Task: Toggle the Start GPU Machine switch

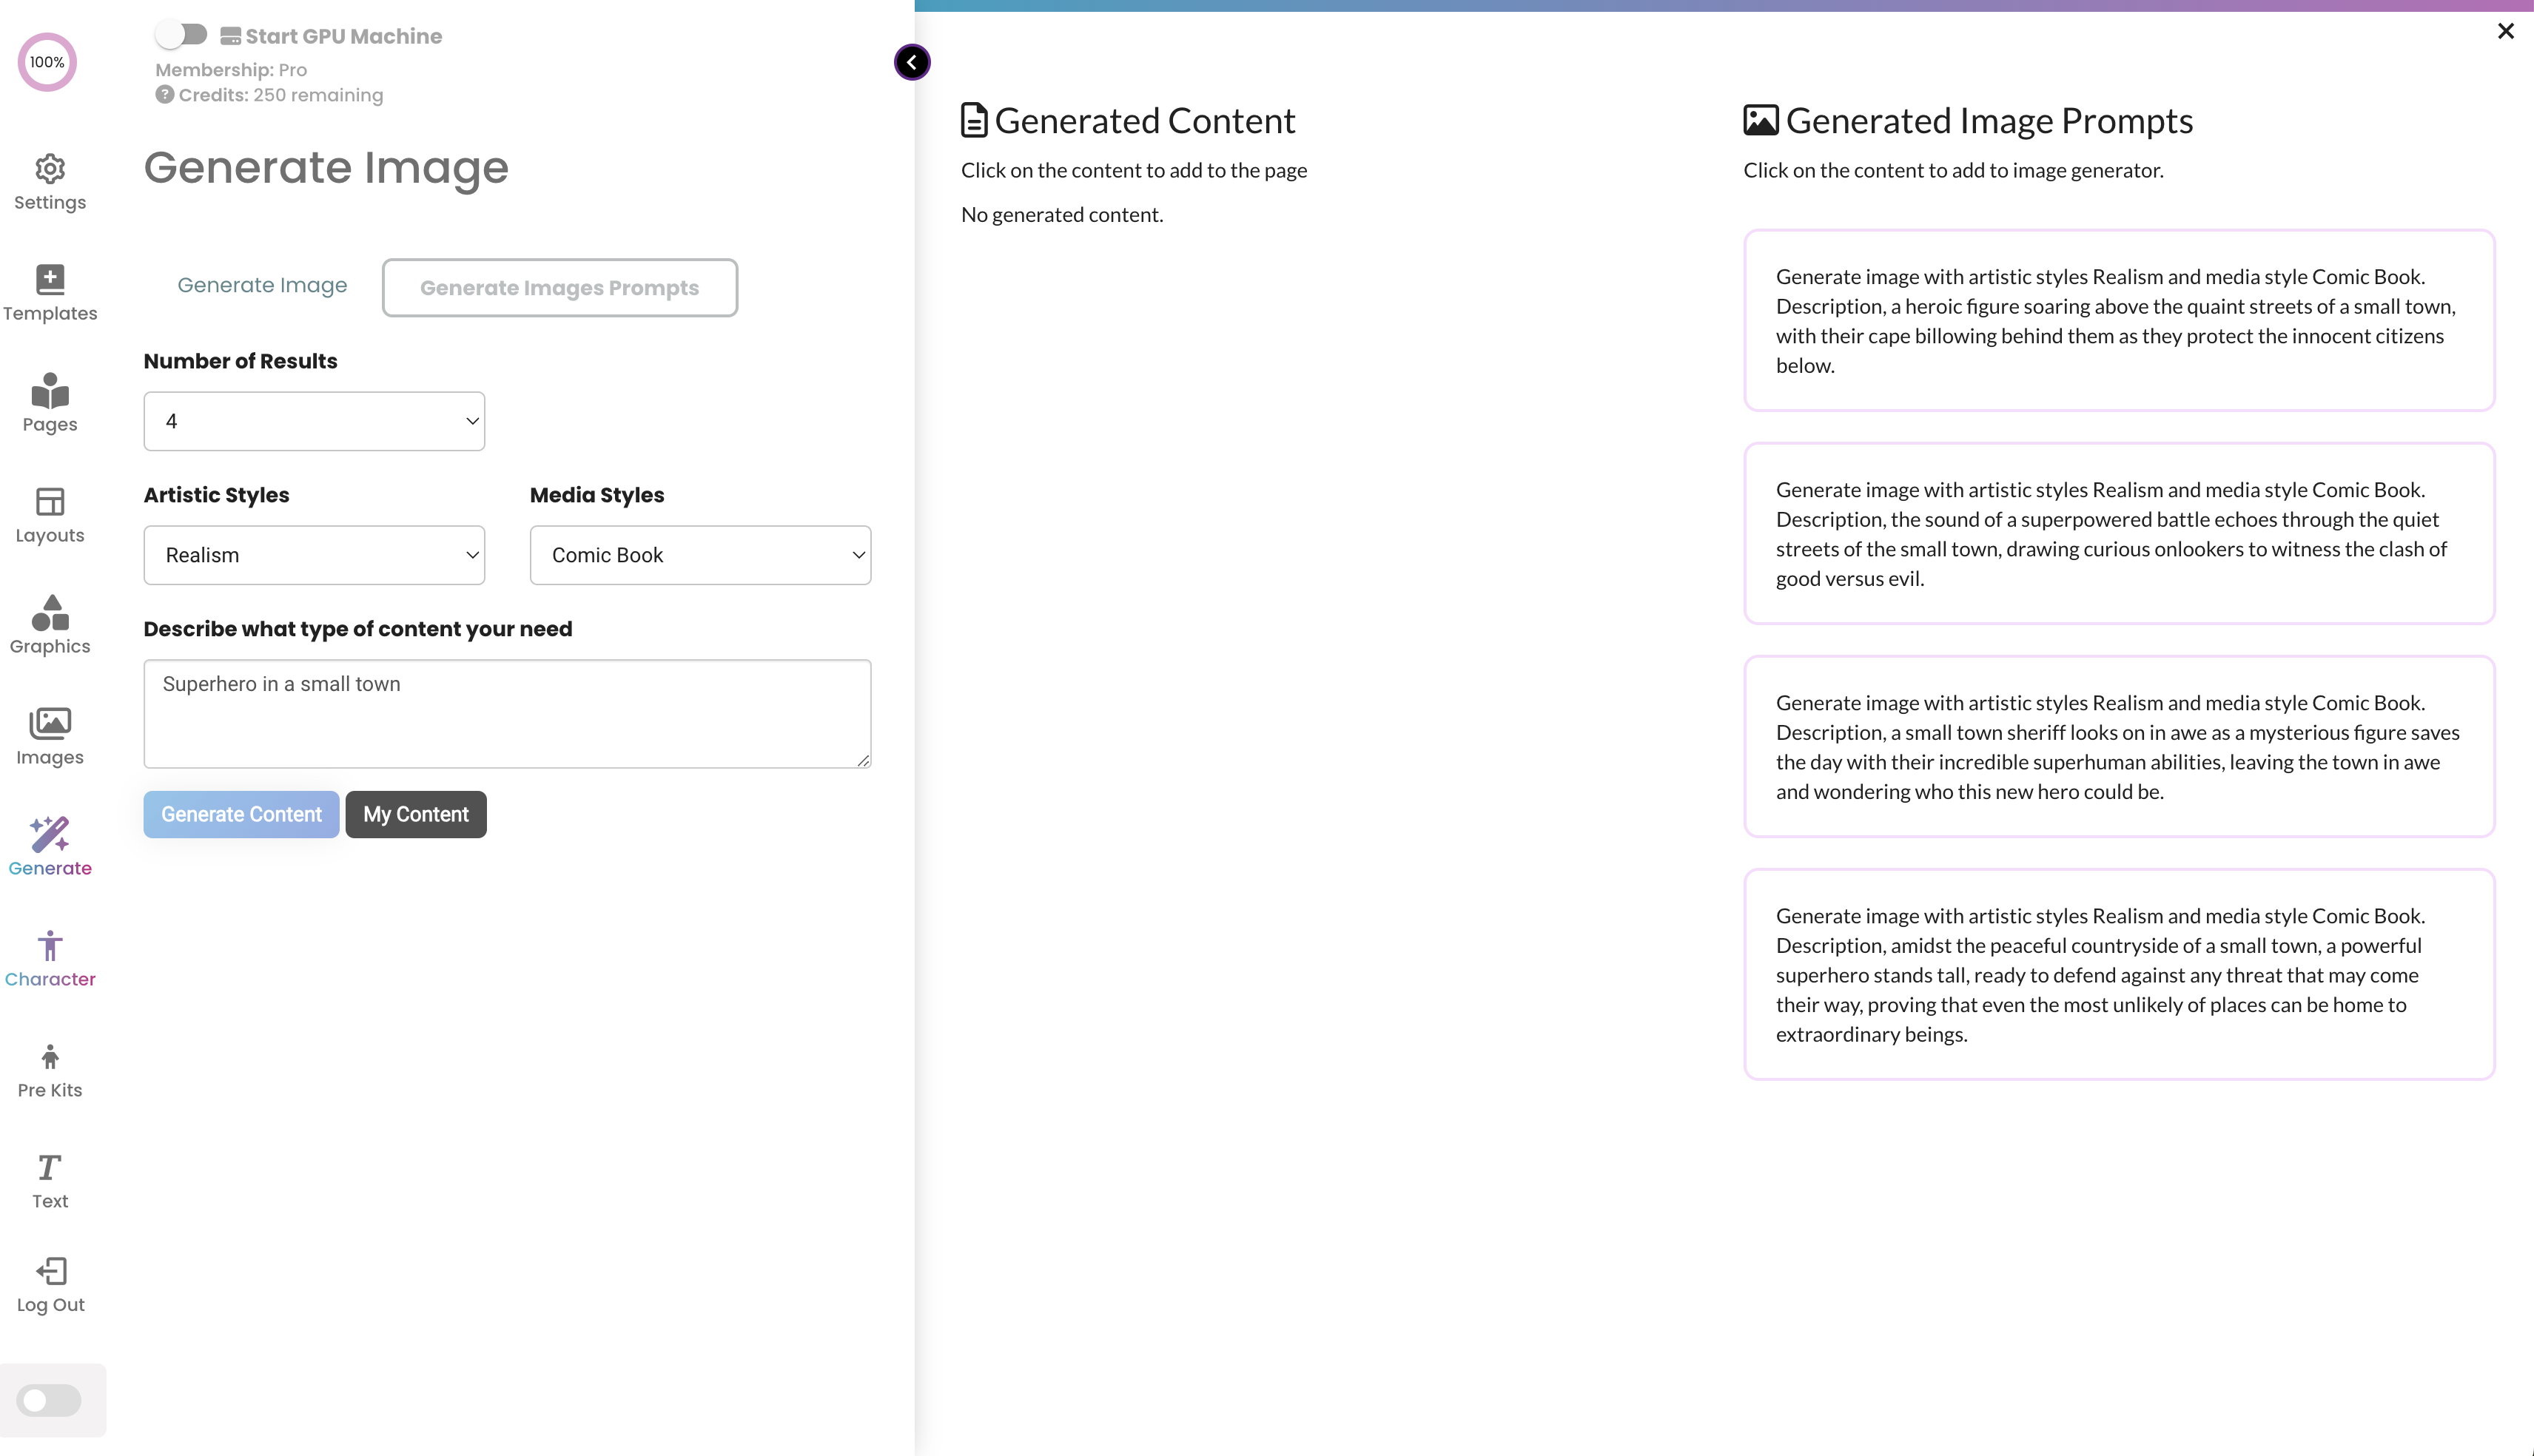Action: pyautogui.click(x=182, y=35)
